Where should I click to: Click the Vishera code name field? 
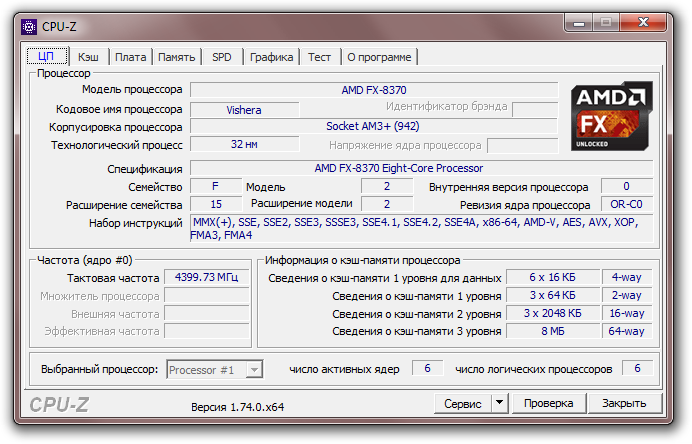click(244, 109)
